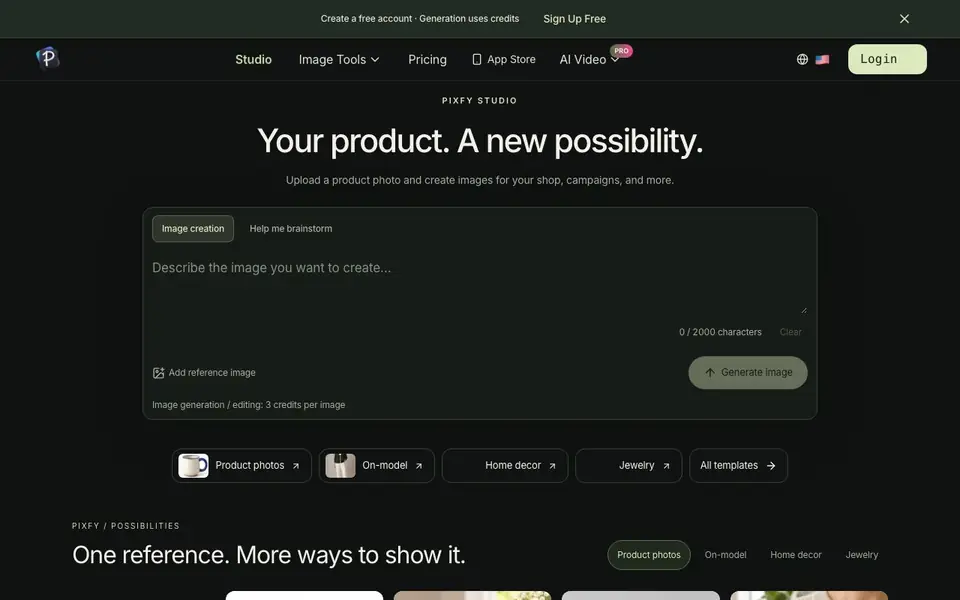Click the Login button
The height and width of the screenshot is (600, 960).
coord(887,59)
